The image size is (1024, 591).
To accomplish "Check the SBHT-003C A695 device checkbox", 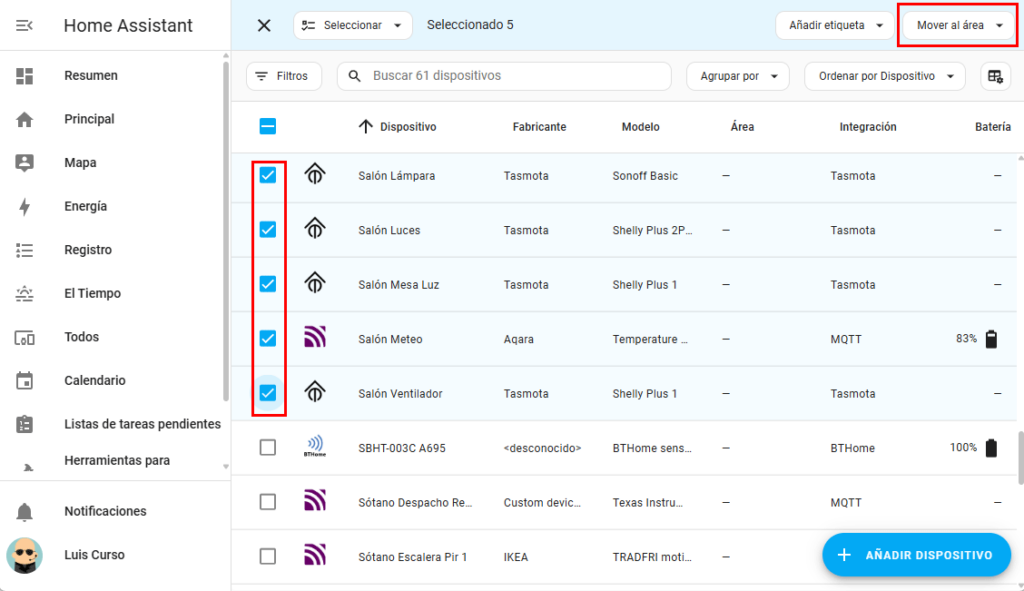I will [268, 448].
